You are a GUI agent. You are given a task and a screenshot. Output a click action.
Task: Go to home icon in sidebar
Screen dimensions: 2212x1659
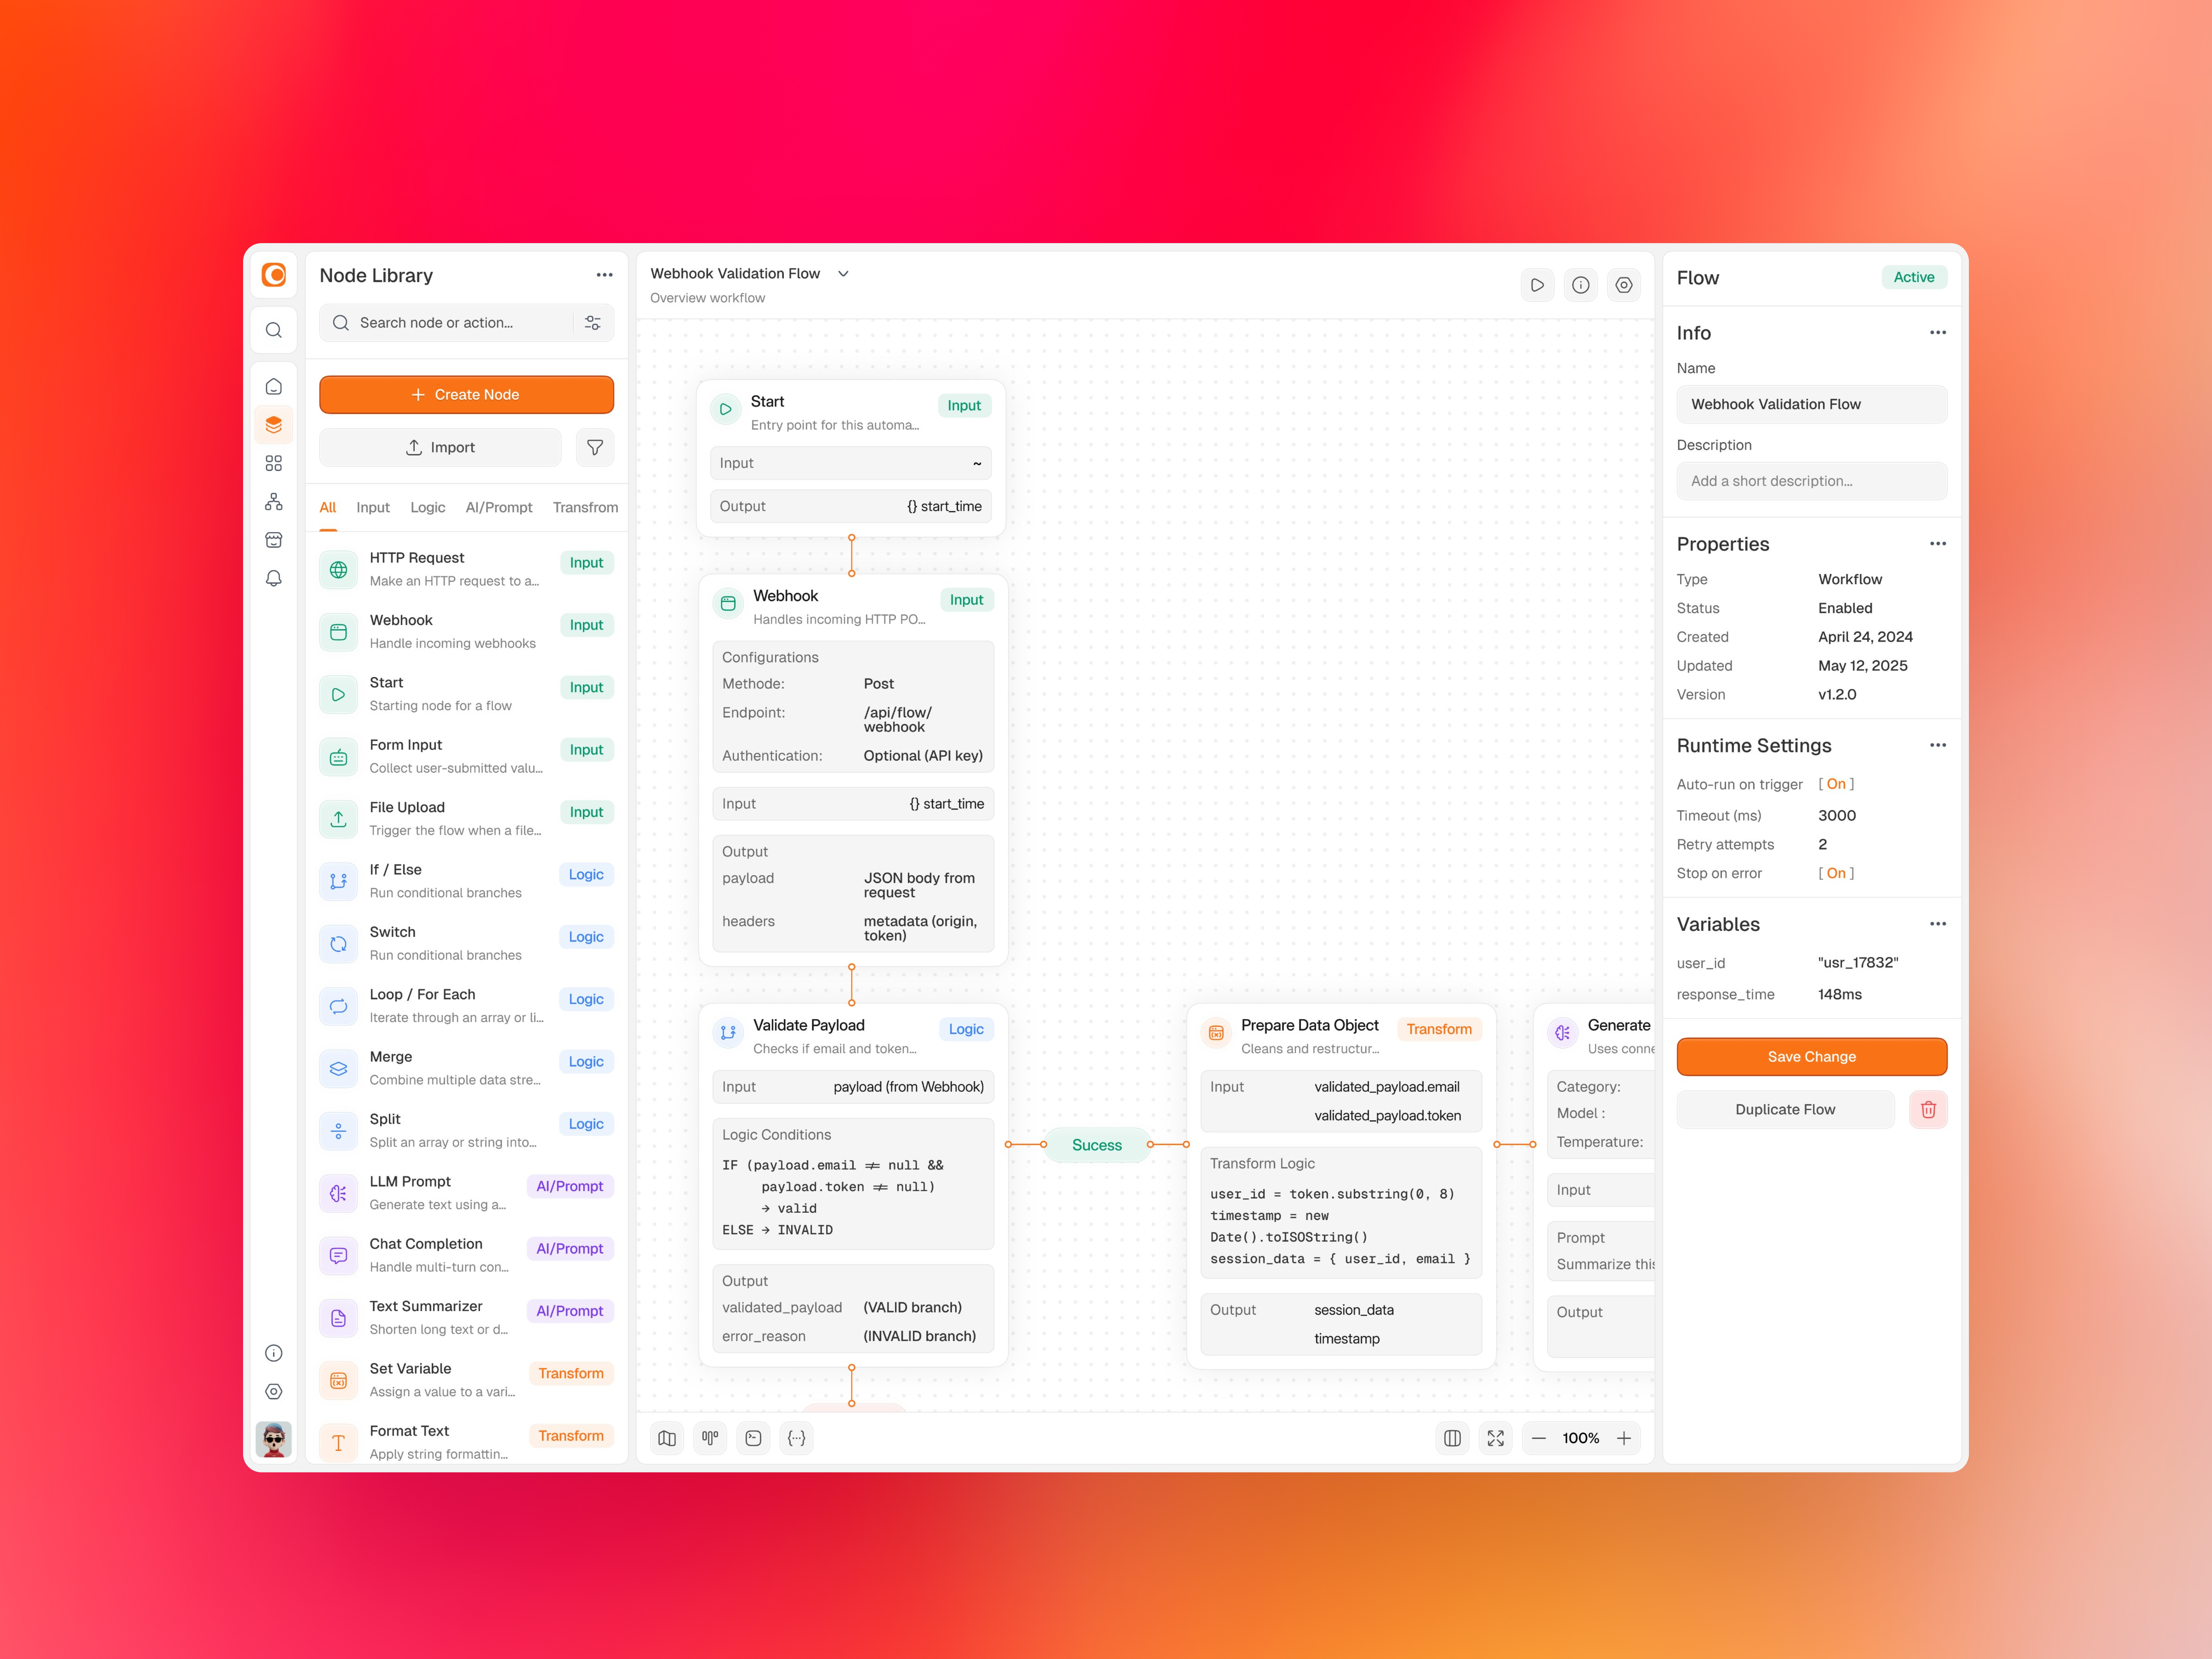(273, 386)
